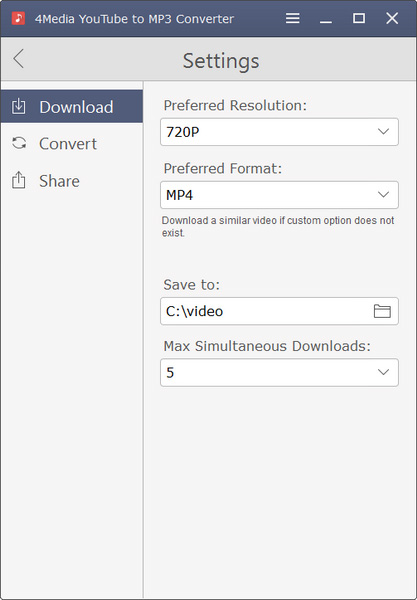Screen dimensions: 417x600
Task: Click the Settings page heading
Action: 221,60
